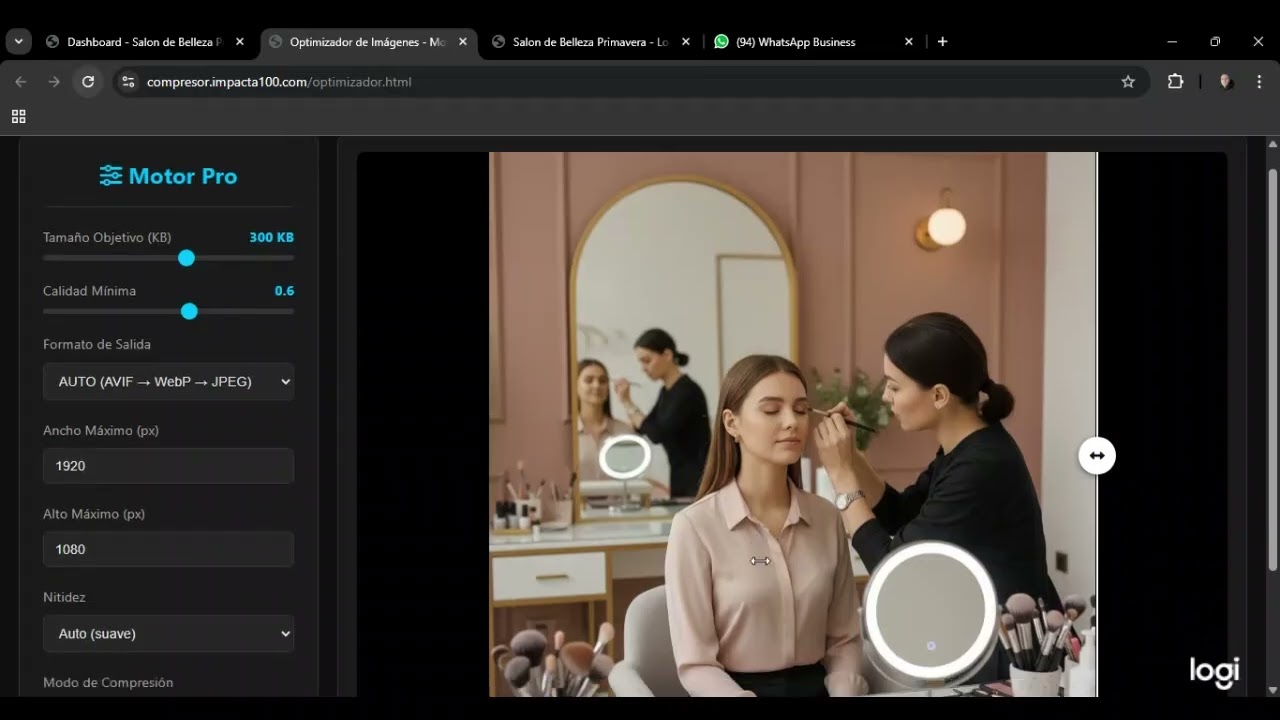Screen dimensions: 1280x720
Task: Go forward to the next page
Action: [54, 82]
